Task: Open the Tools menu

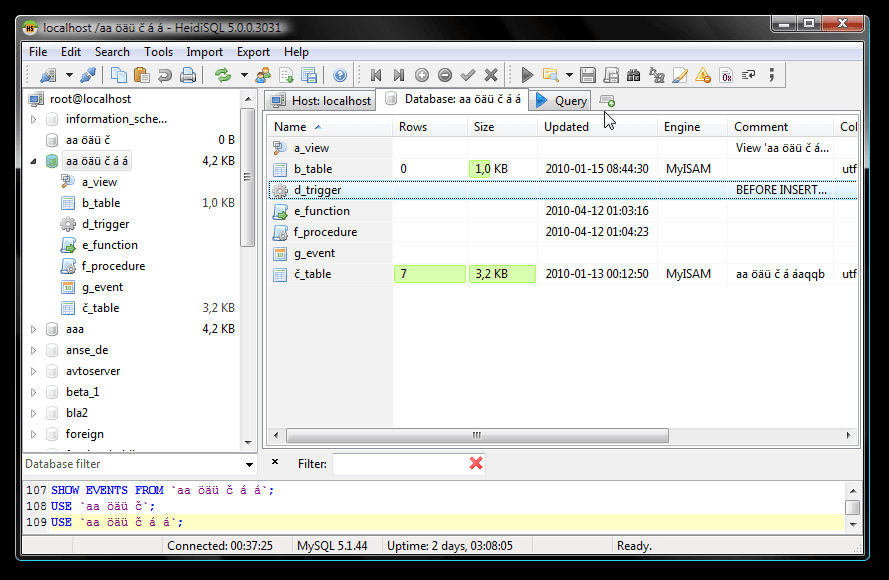Action: click(158, 52)
